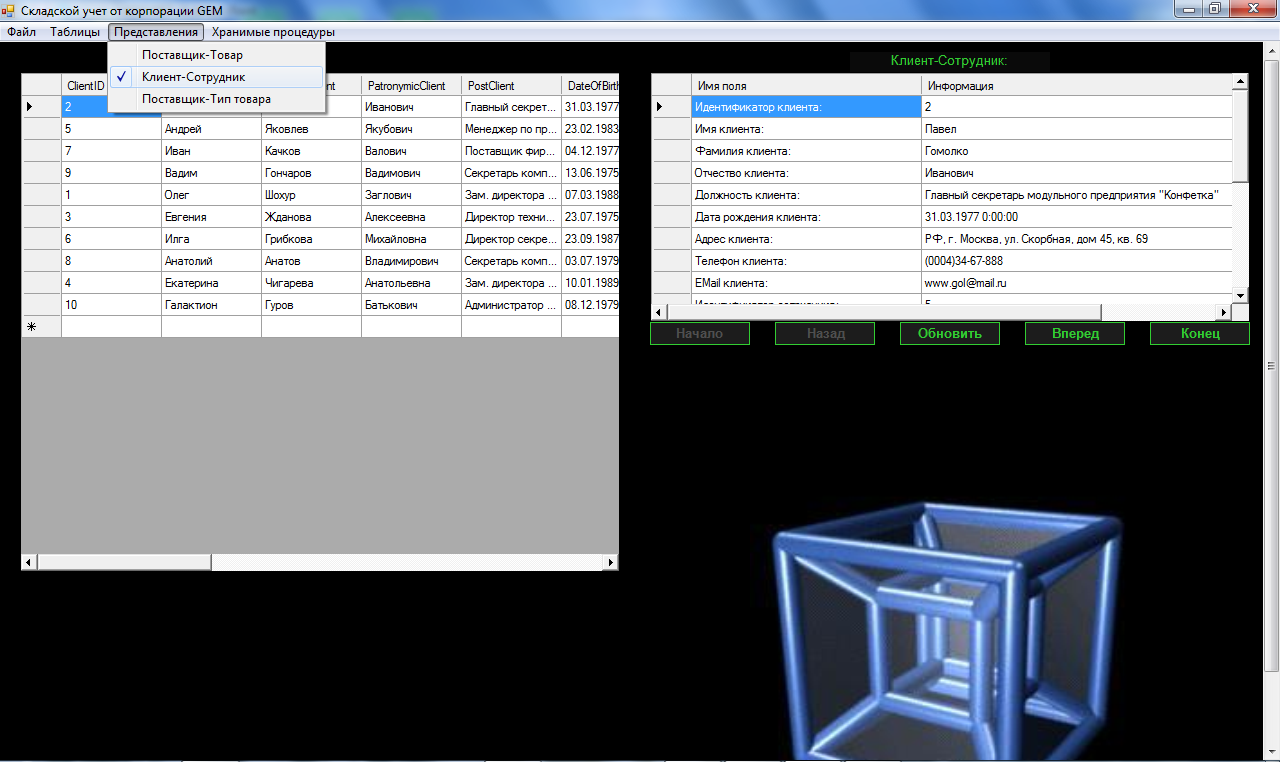
Task: Open the Хранимые процедуры menu
Action: [x=273, y=32]
